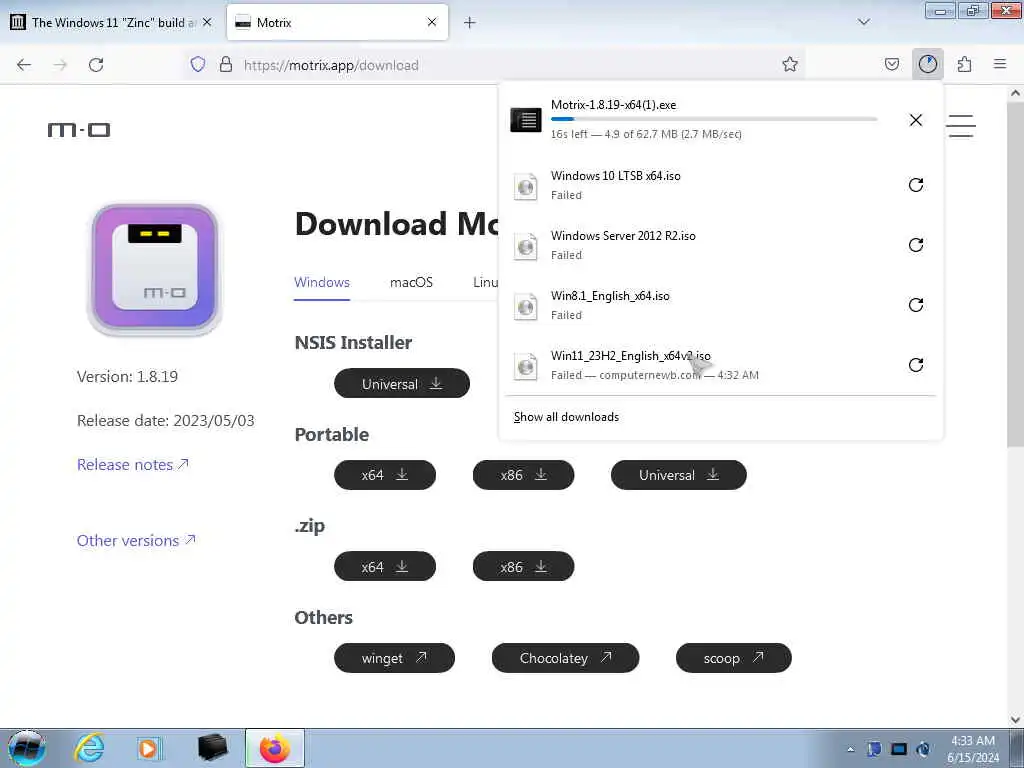The height and width of the screenshot is (768, 1024).
Task: Click the Win8.1_English_x64 iso file icon
Action: 526,307
